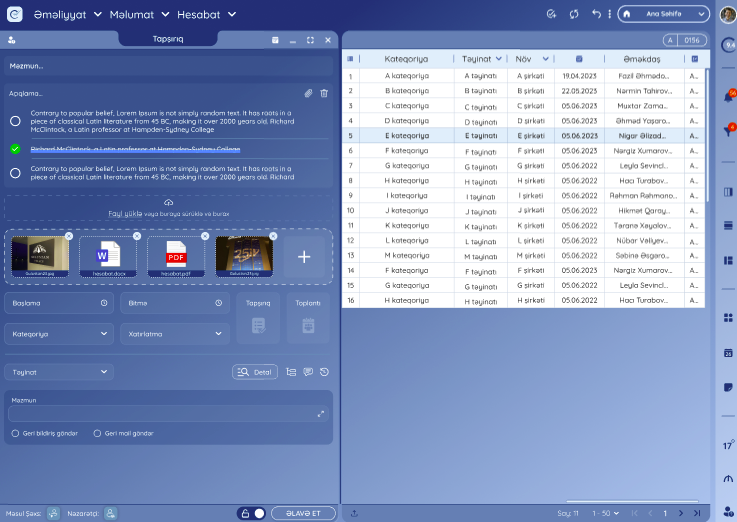This screenshot has height=522, width=737.
Task: Click the refresh icon in top bar
Action: (x=574, y=14)
